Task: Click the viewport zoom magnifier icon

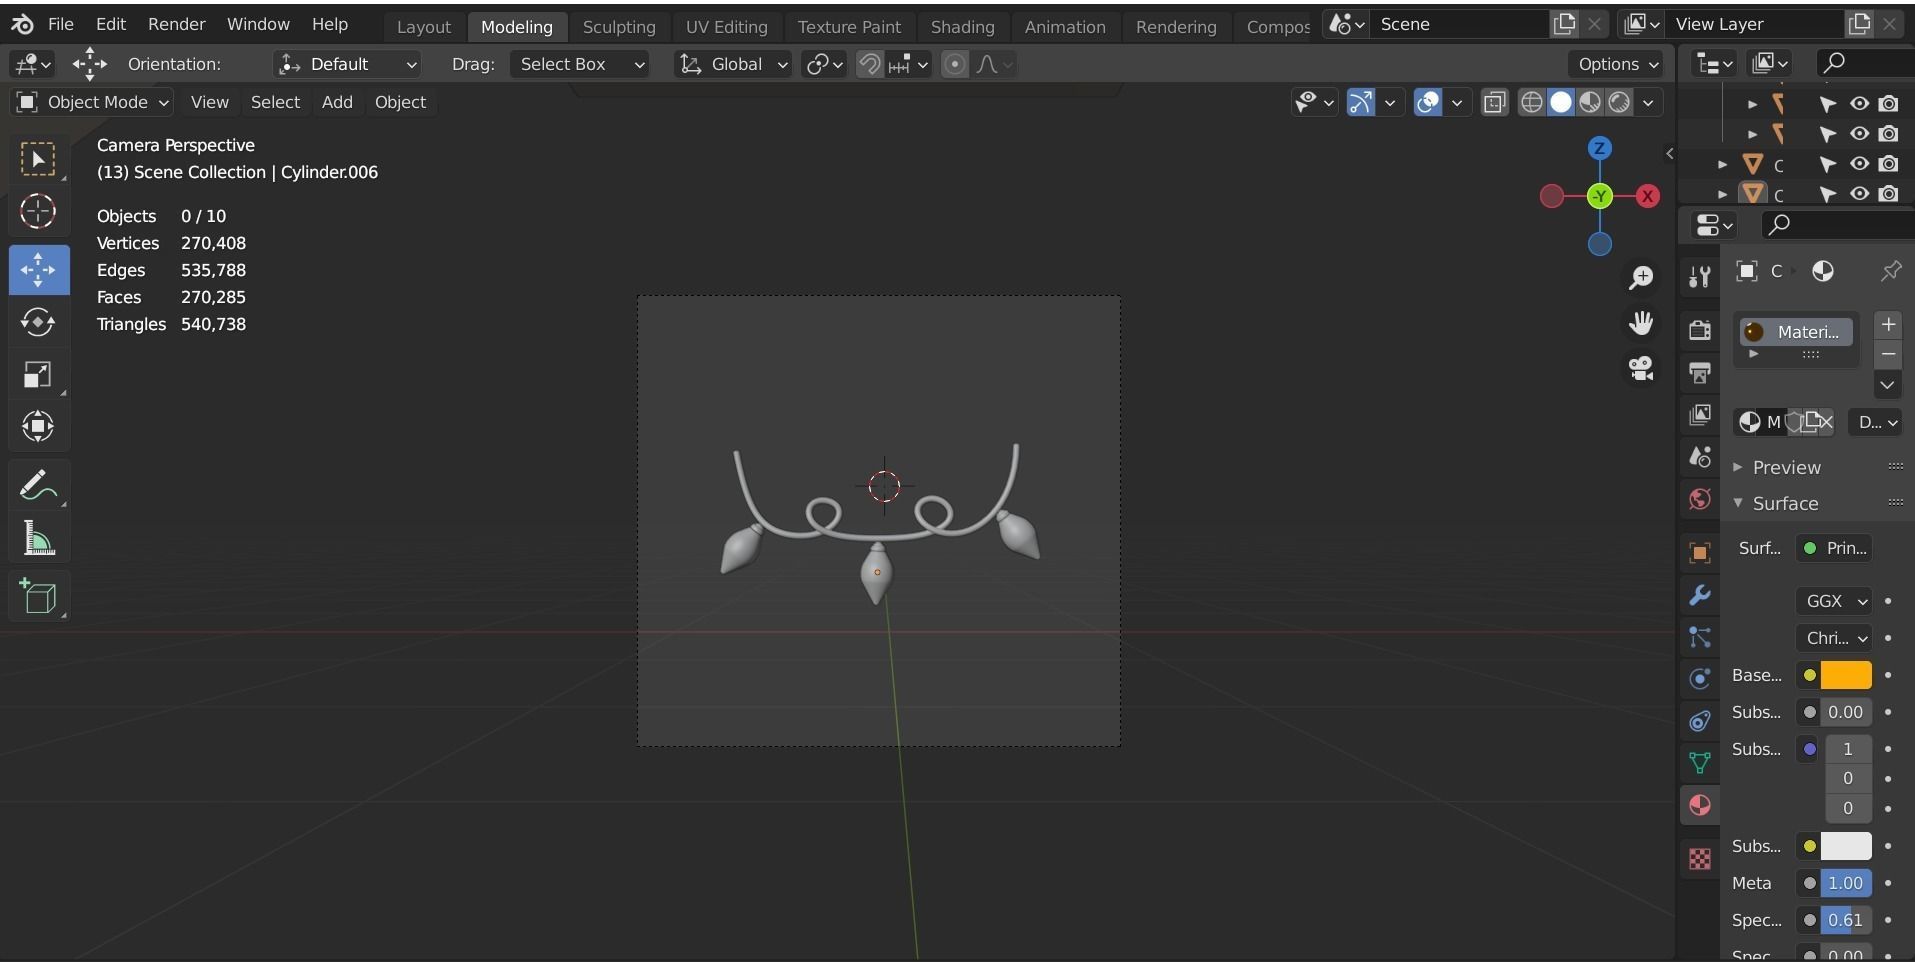Action: point(1641,278)
